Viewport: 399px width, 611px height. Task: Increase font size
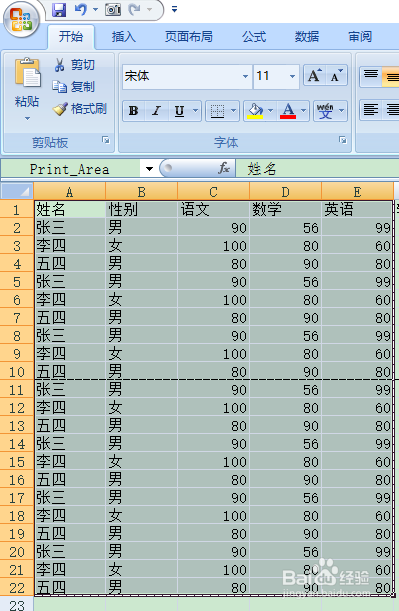pyautogui.click(x=314, y=76)
